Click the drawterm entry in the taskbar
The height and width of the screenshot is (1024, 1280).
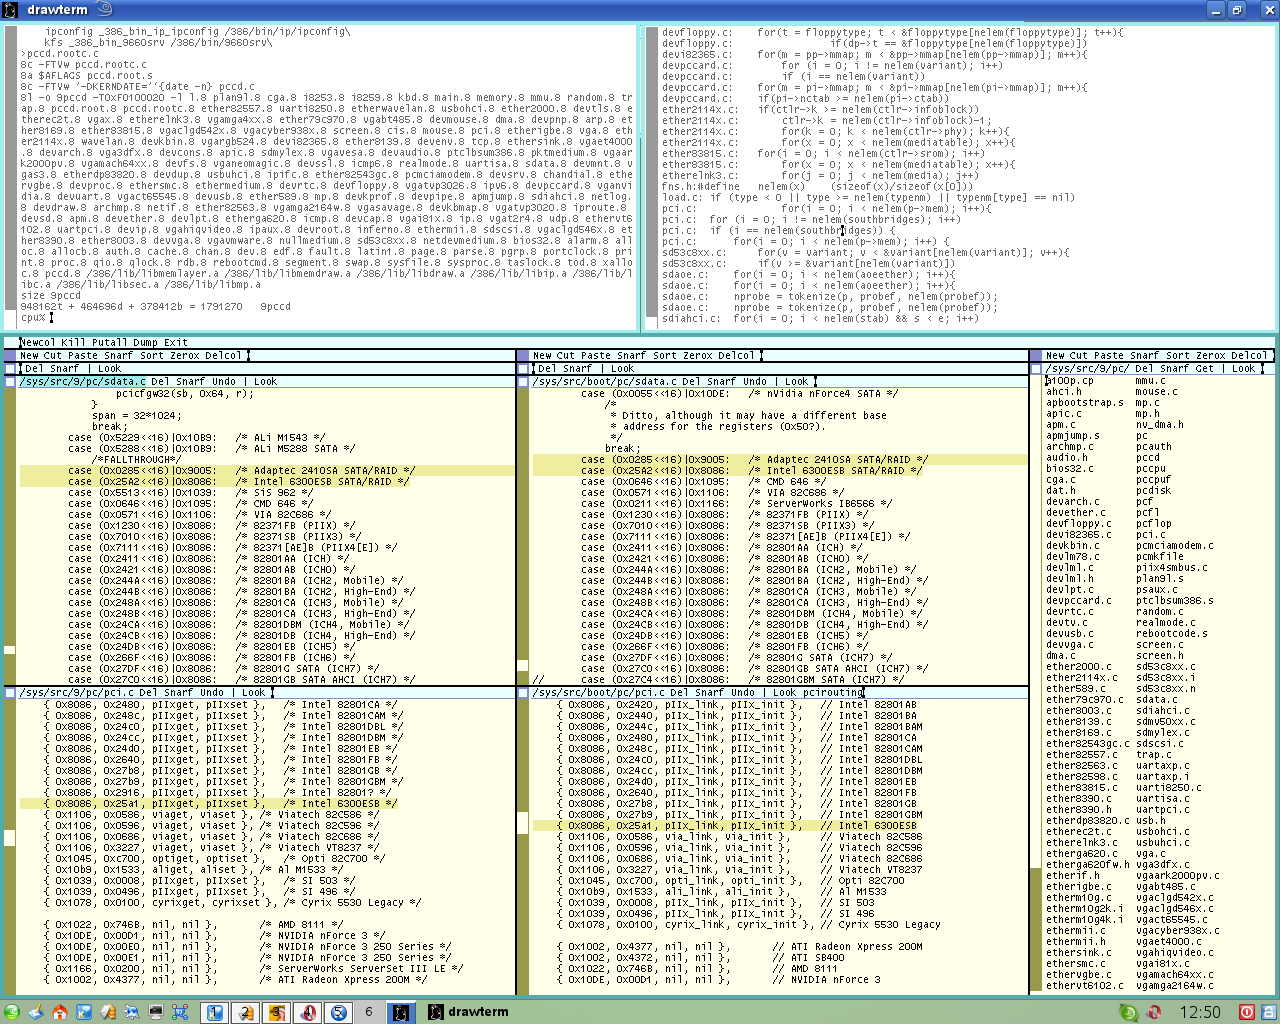click(468, 1012)
